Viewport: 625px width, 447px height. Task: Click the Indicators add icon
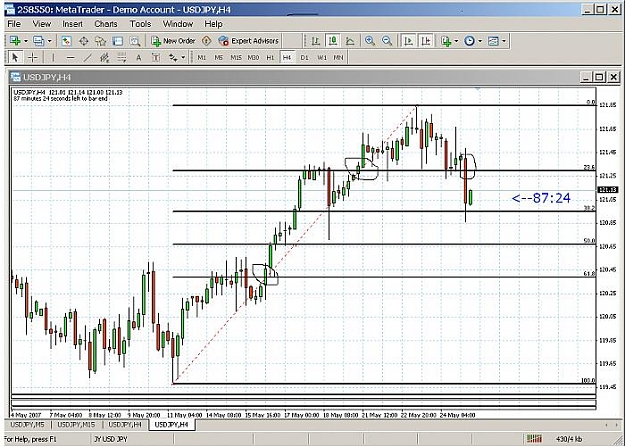[x=446, y=41]
